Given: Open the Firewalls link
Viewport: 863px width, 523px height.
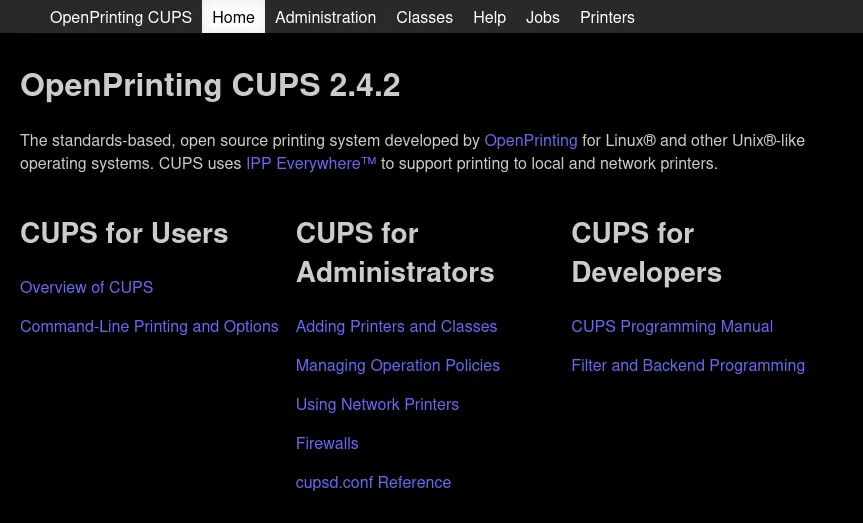Looking at the screenshot, I should (327, 444).
